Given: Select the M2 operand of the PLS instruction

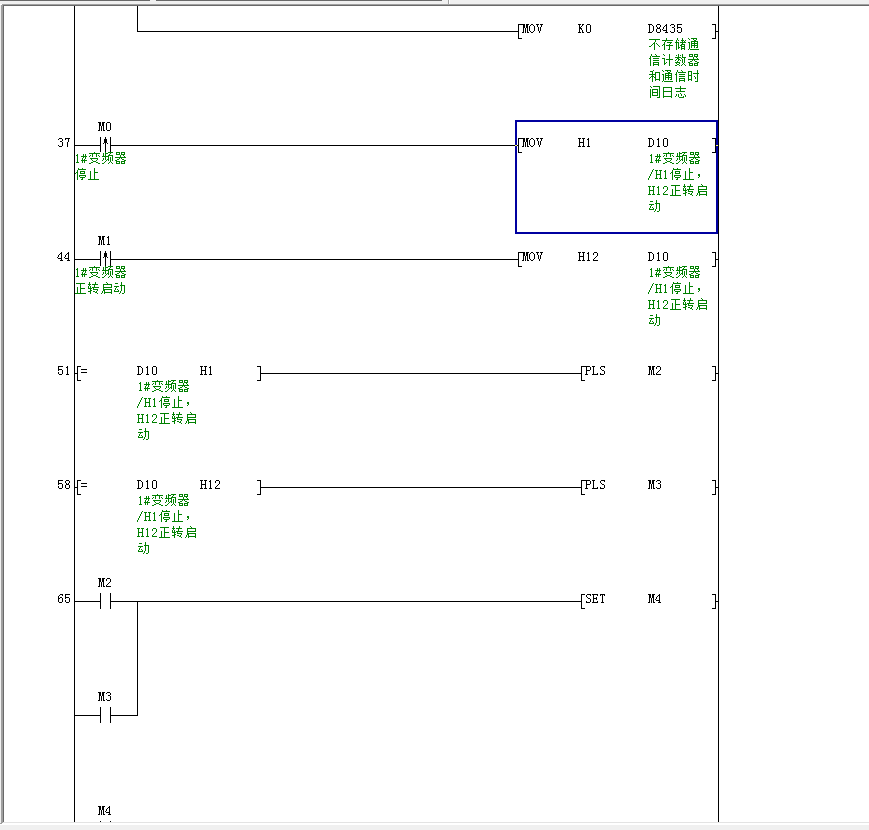Looking at the screenshot, I should 654,371.
